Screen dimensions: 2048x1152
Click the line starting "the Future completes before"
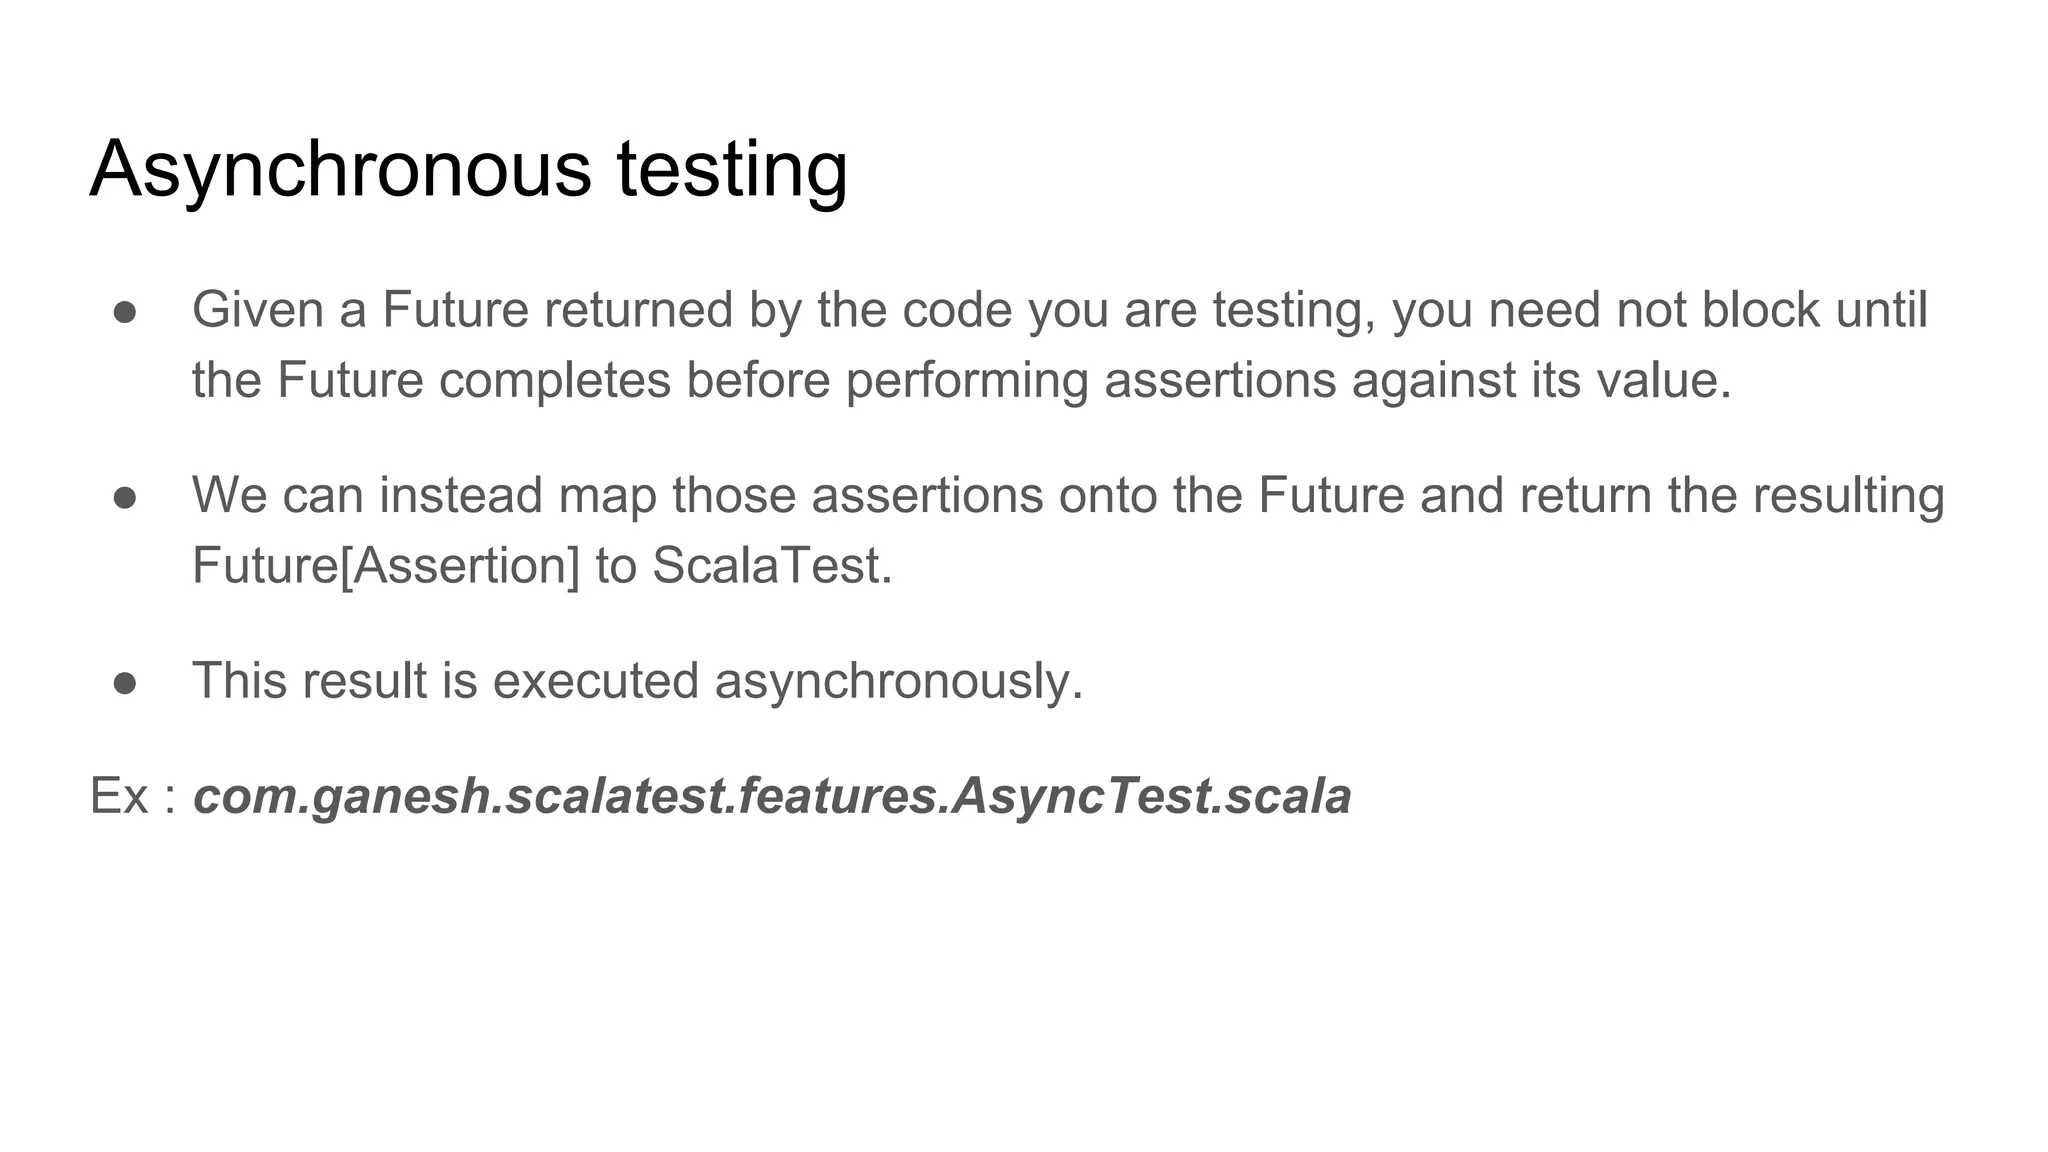click(960, 380)
